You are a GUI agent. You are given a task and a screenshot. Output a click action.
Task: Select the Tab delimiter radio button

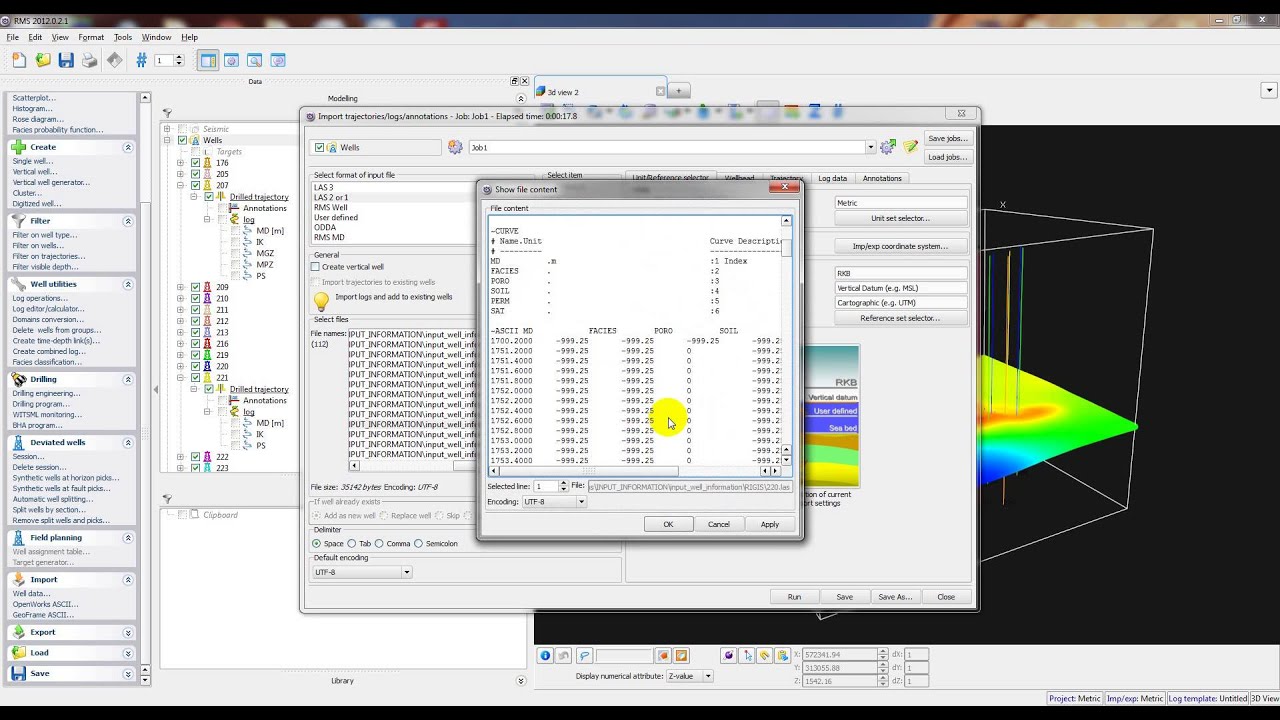352,543
